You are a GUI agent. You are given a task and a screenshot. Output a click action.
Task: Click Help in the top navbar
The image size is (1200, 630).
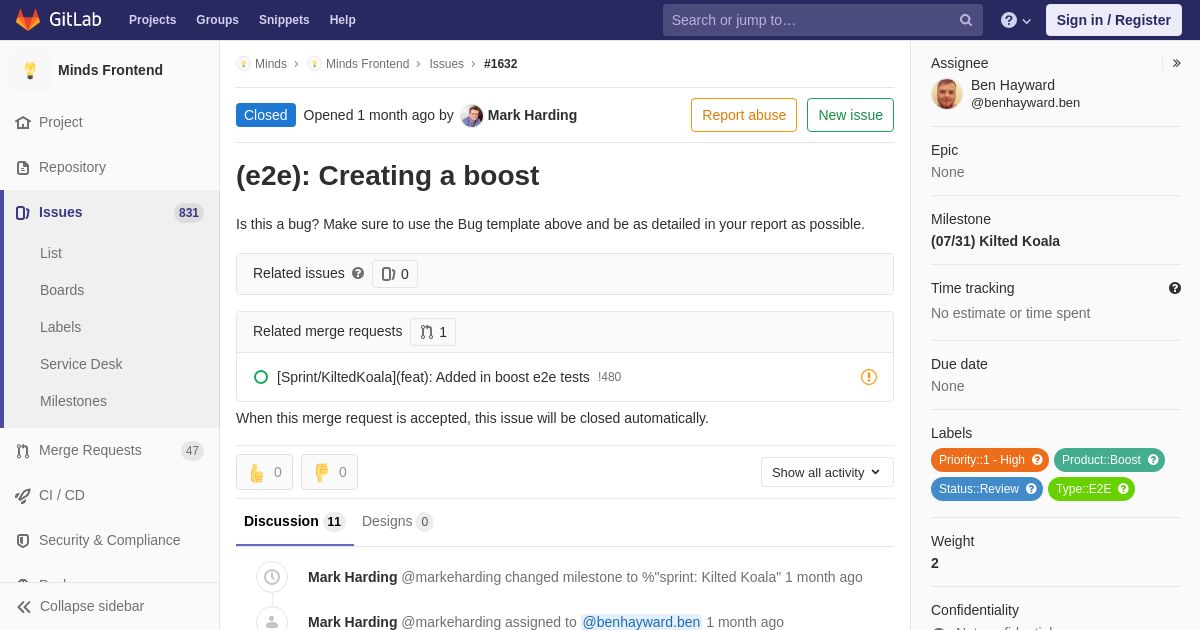click(343, 20)
